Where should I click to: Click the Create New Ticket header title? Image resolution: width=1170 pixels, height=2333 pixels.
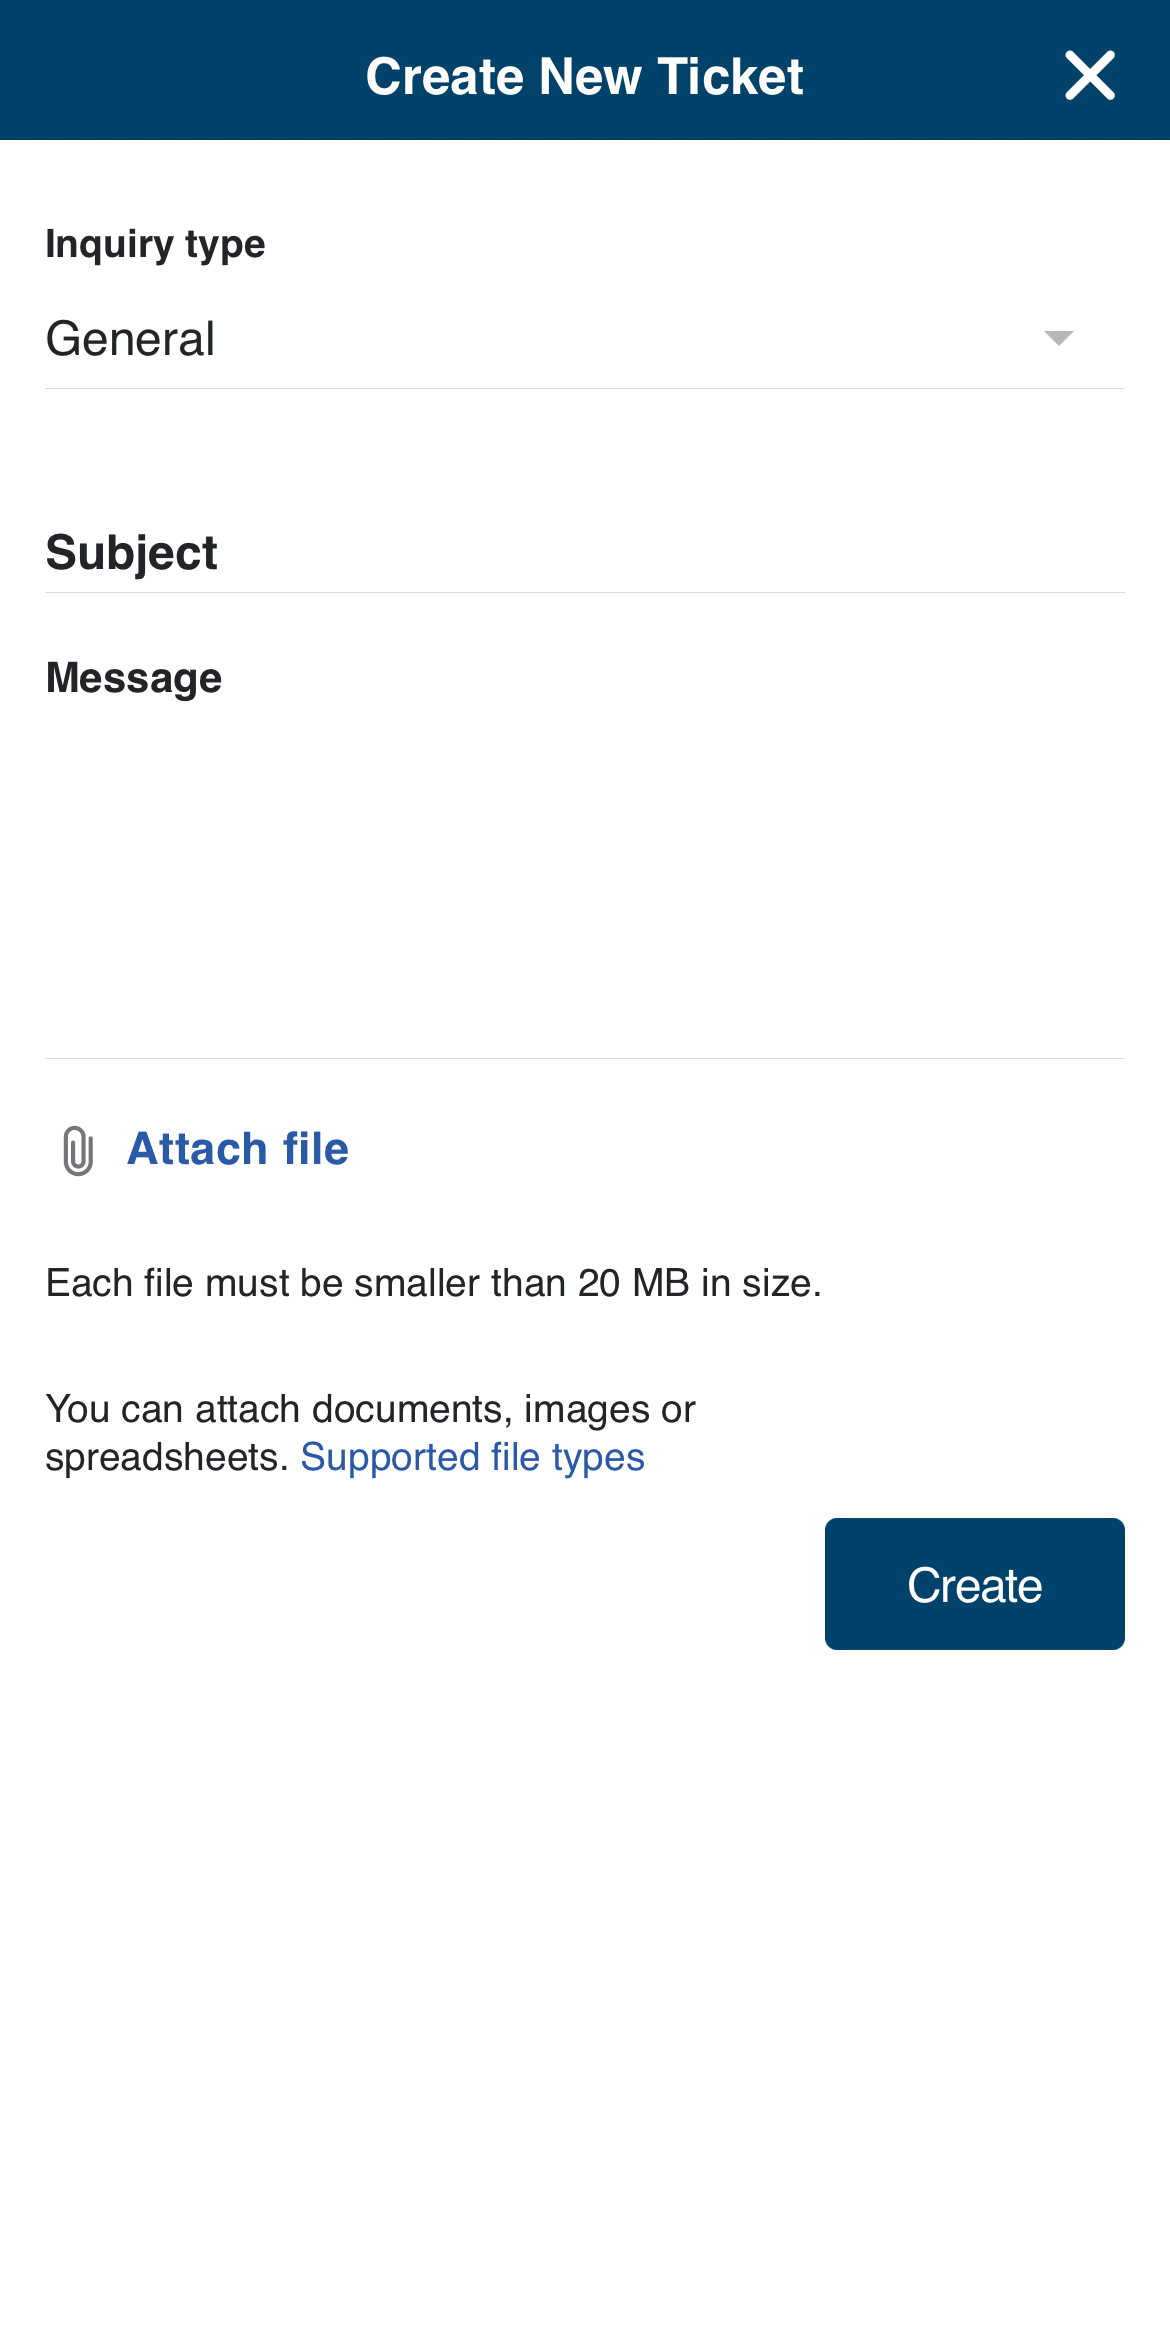coord(584,76)
